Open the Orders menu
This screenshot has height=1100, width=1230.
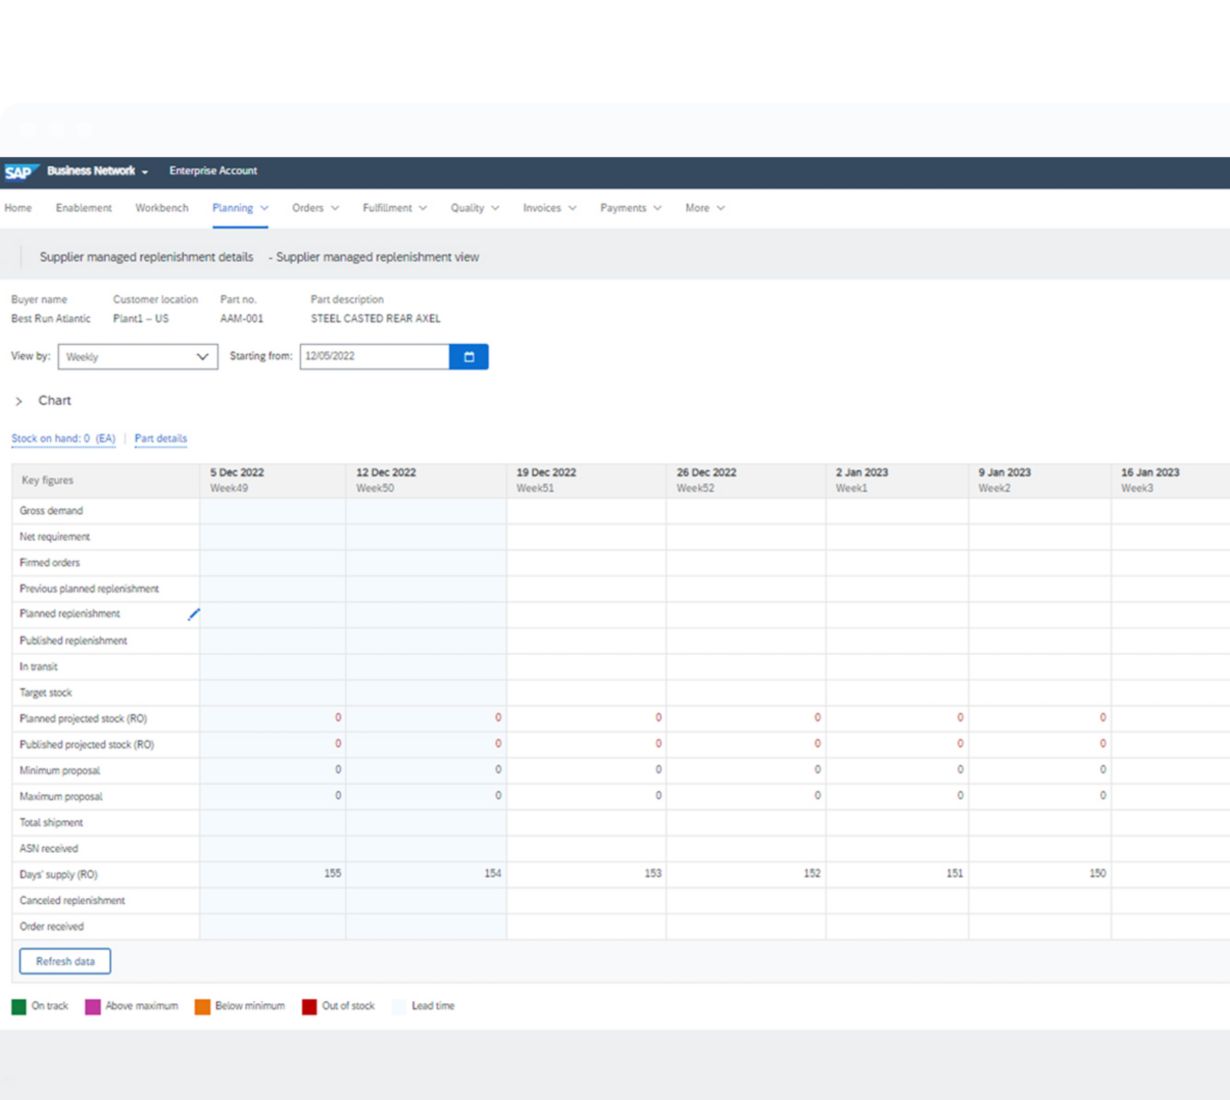click(x=315, y=208)
